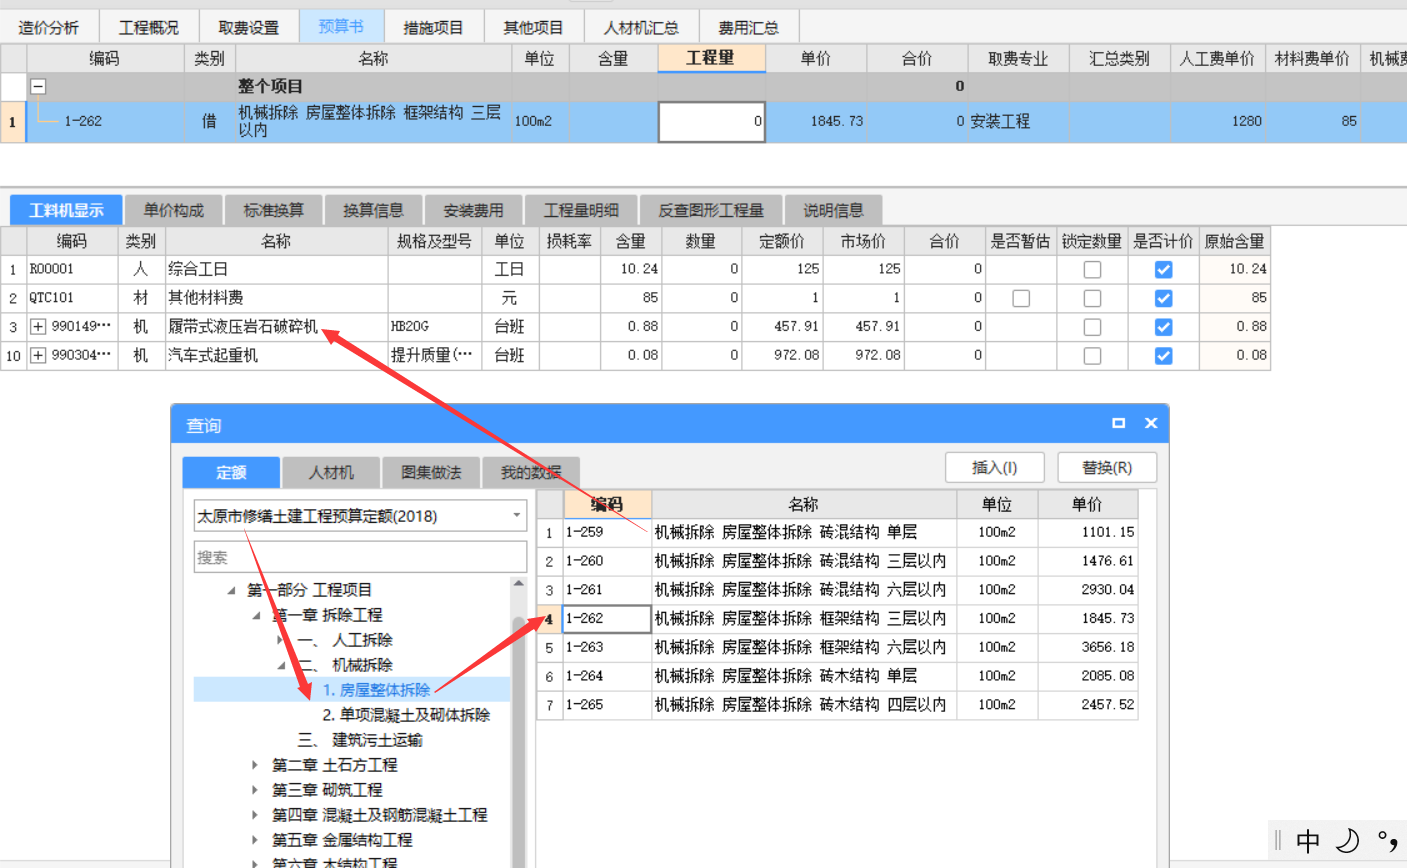The width and height of the screenshot is (1407, 868).
Task: Expand the 990304 machine row plus box
Action: [x=38, y=356]
